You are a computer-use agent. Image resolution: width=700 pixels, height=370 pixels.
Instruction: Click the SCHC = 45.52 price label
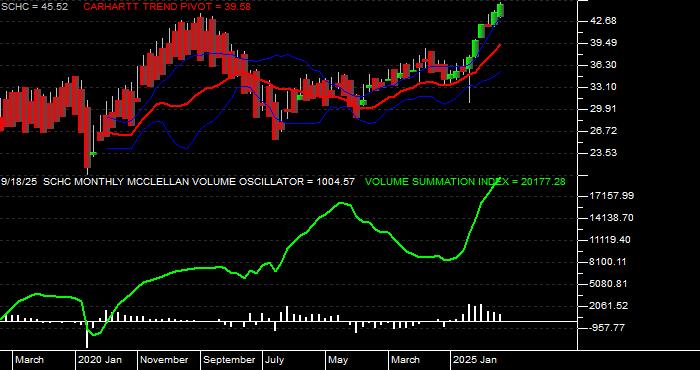pos(34,7)
